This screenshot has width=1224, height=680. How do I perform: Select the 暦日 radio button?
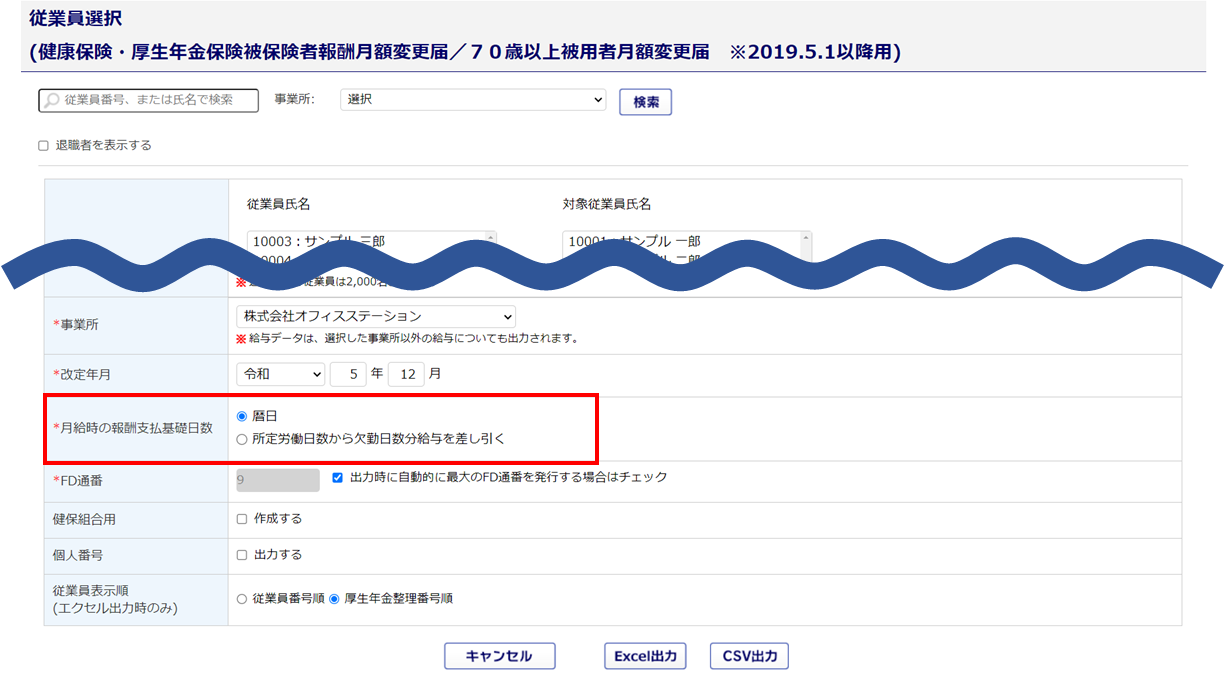pos(242,416)
